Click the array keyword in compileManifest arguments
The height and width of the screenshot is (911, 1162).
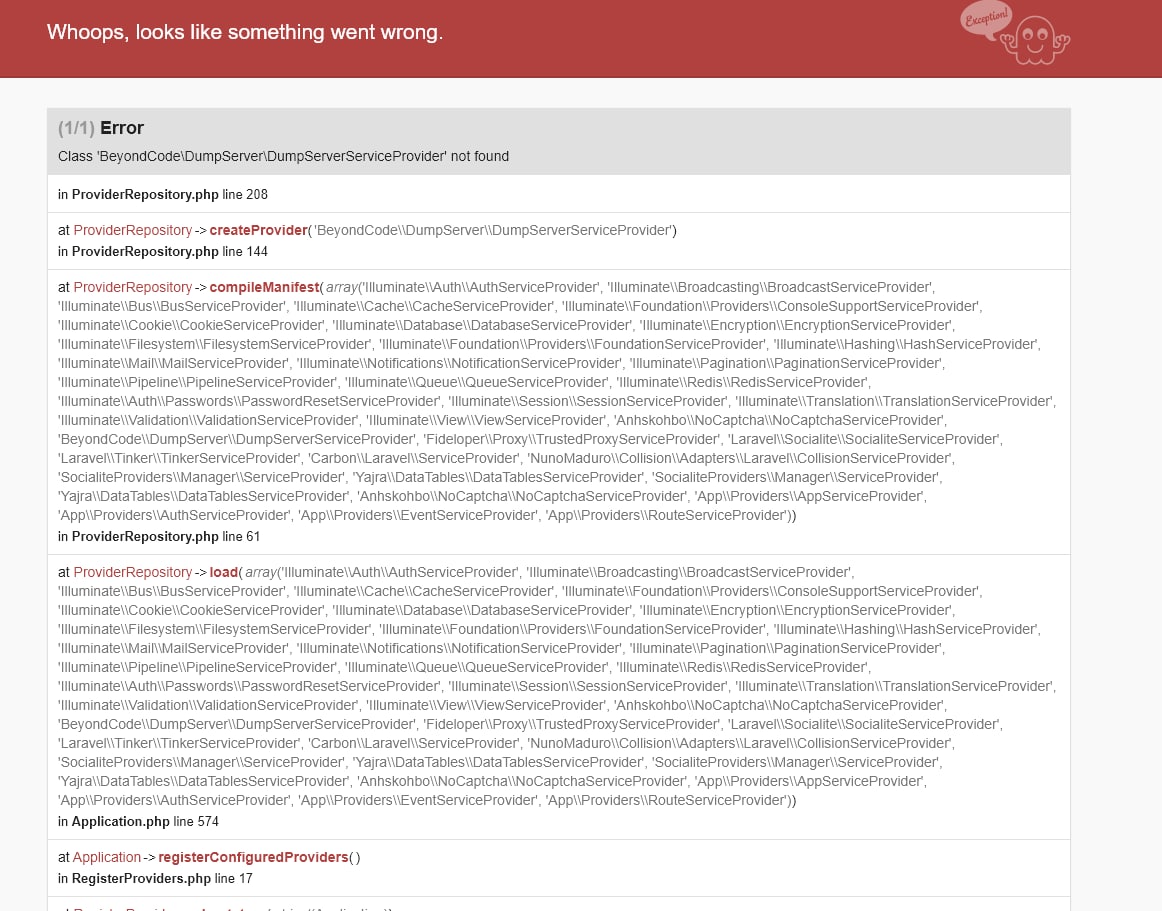point(341,287)
